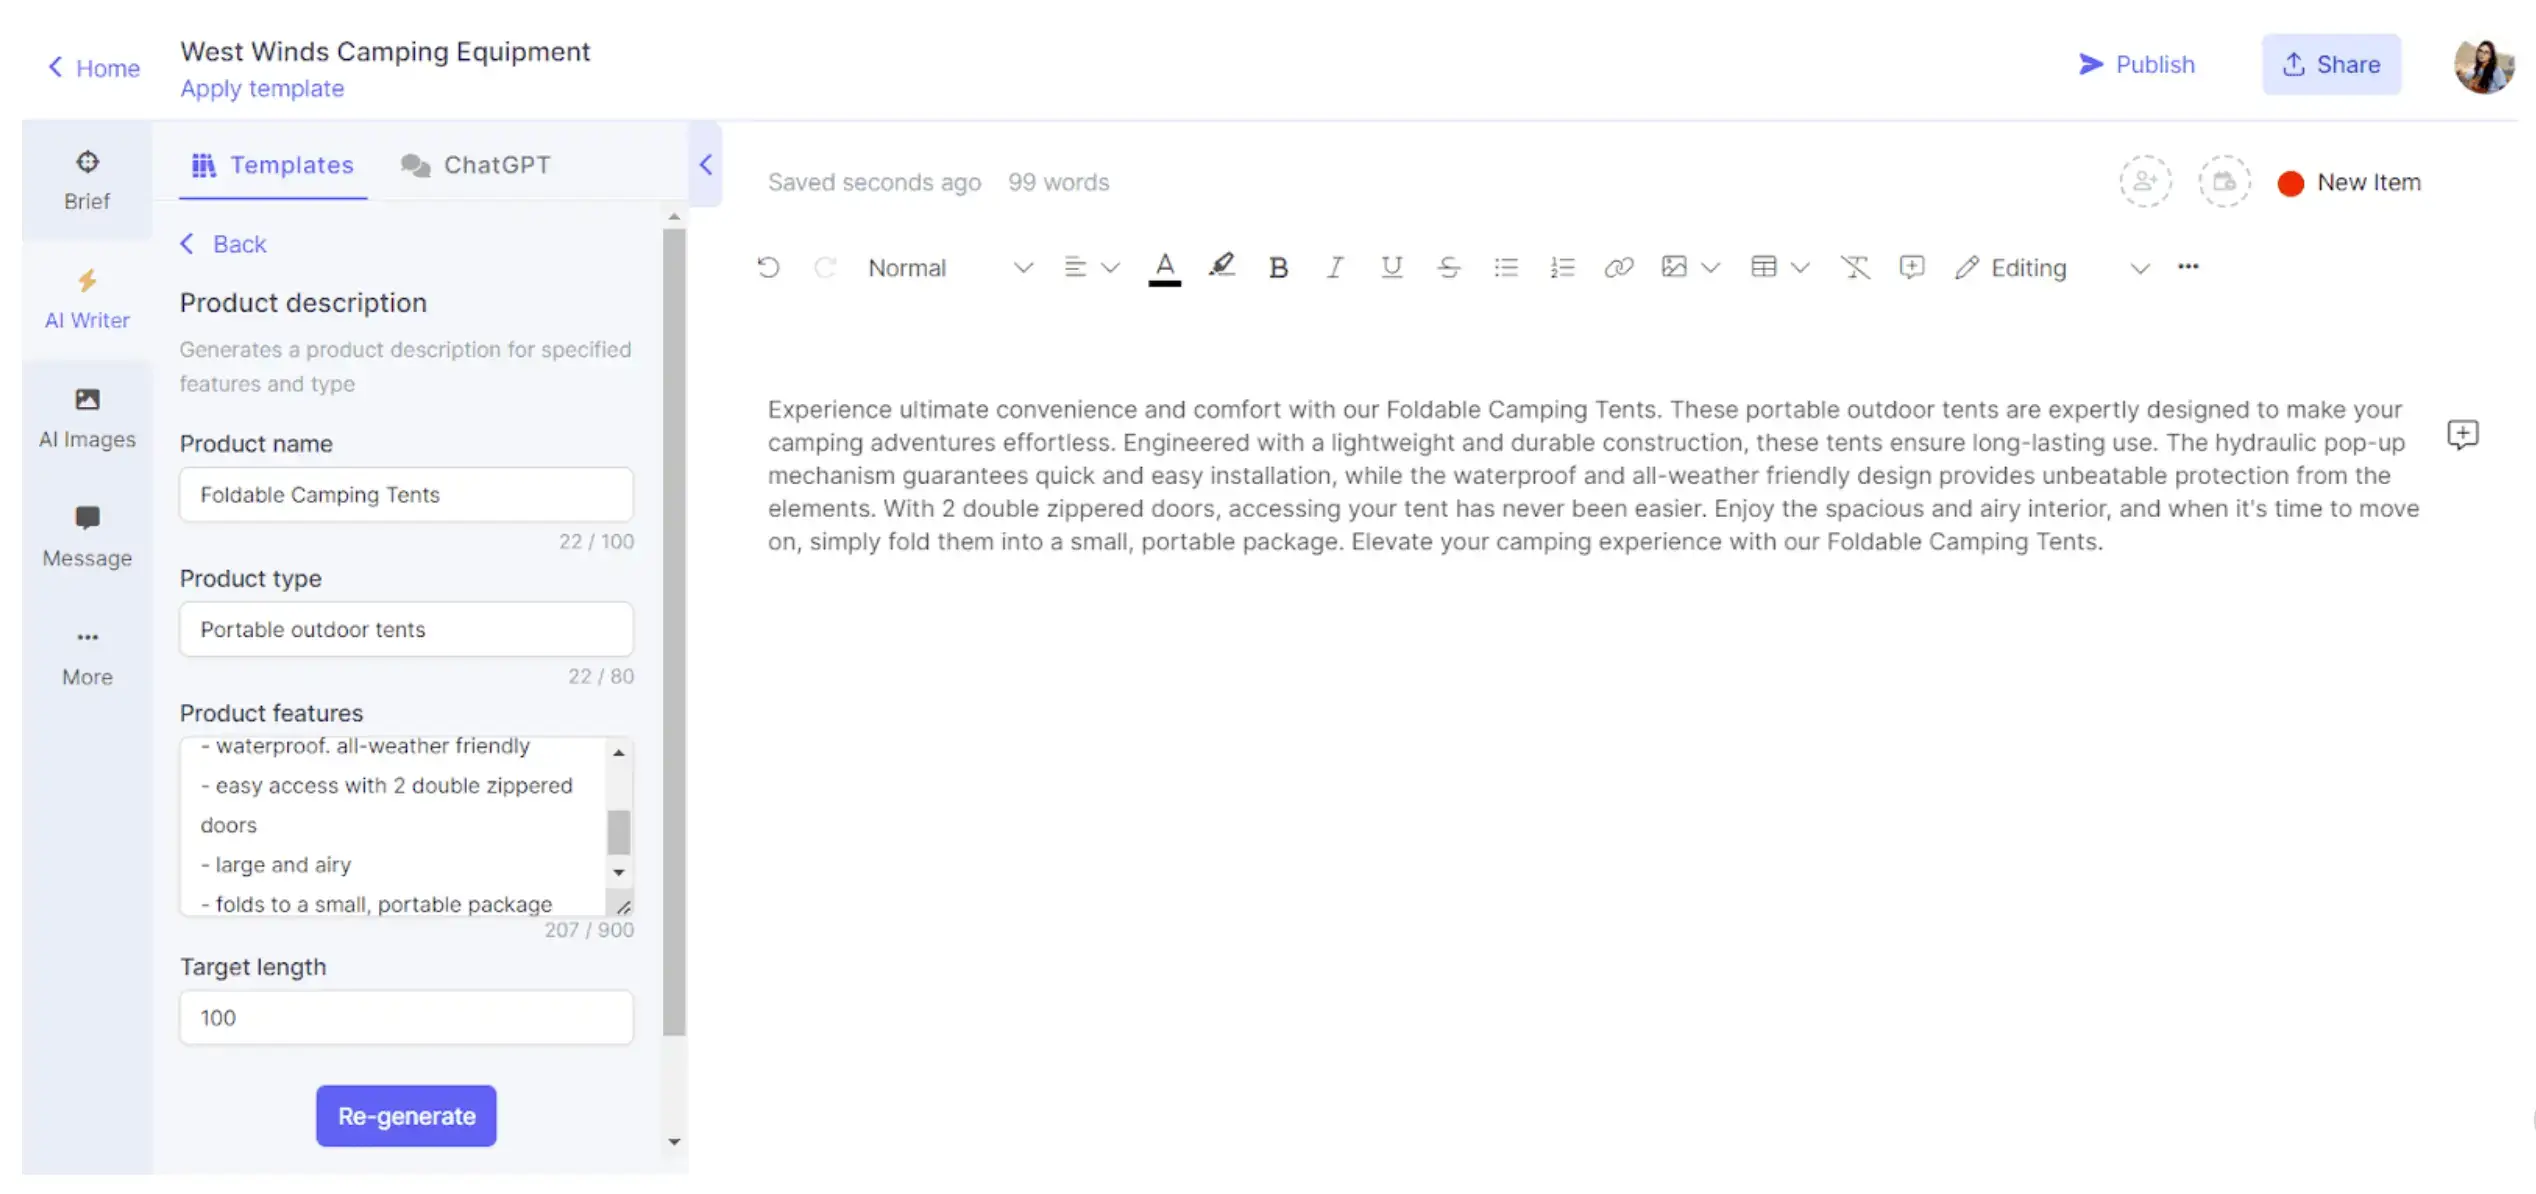2536x1194 pixels.
Task: Switch to the ChatGPT tab
Action: [477, 164]
